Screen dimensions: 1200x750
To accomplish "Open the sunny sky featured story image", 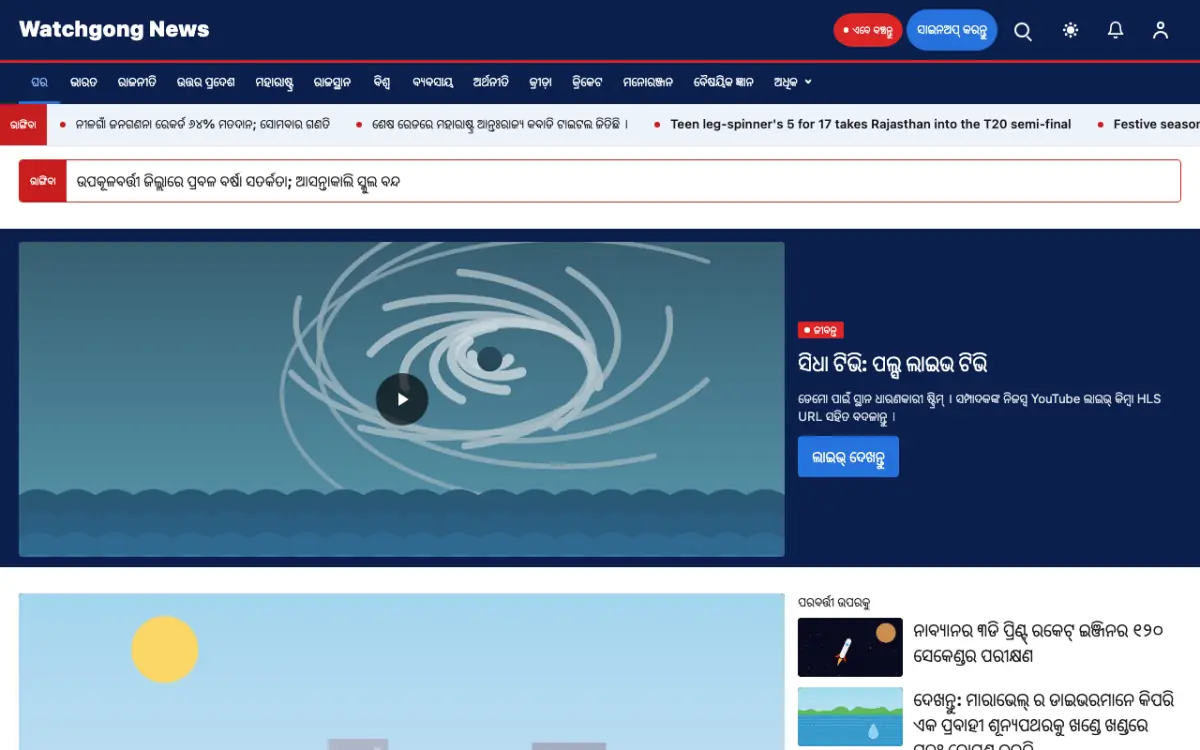I will click(x=402, y=671).
